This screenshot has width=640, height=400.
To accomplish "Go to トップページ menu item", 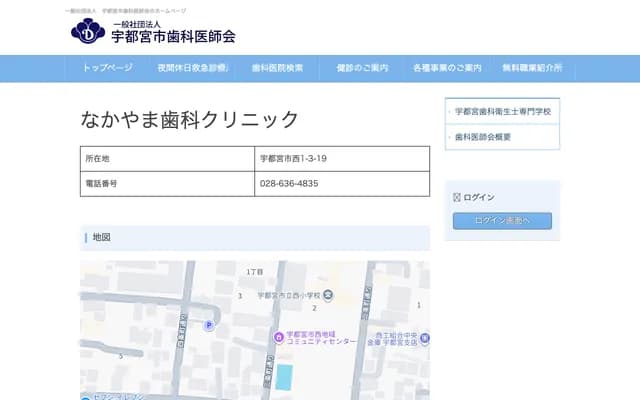I will click(107, 68).
